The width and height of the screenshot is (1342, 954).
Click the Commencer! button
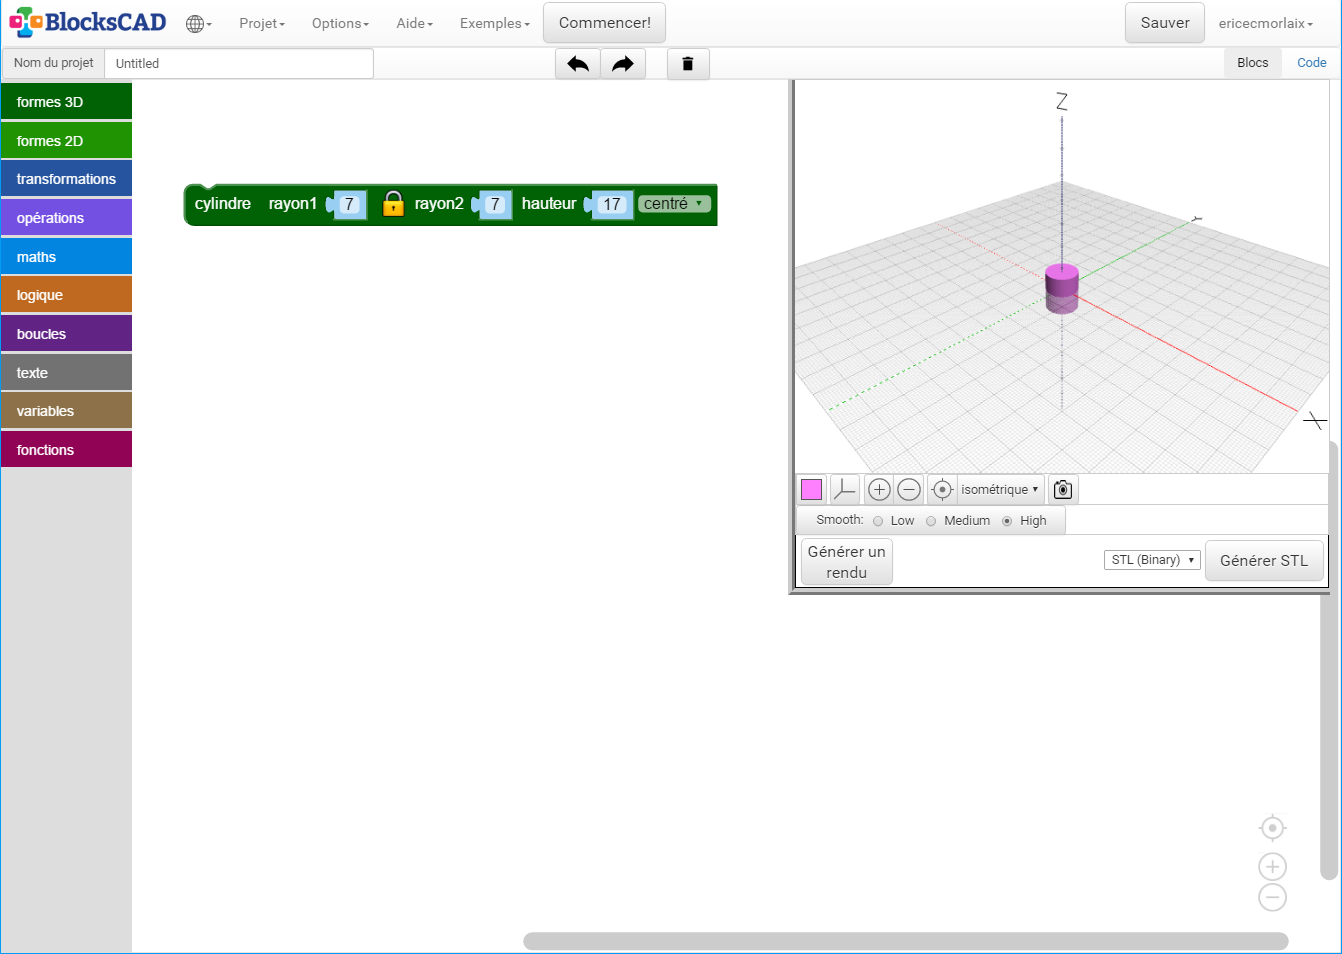(604, 23)
